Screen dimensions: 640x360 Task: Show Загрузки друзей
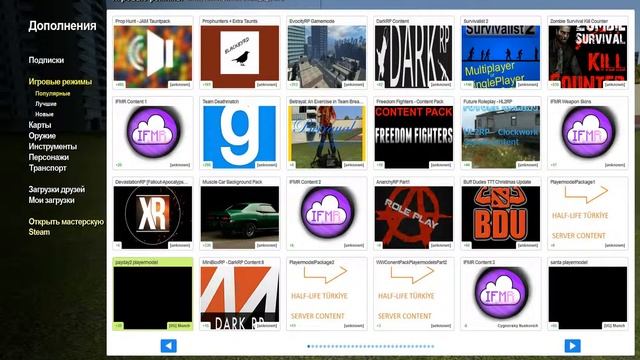click(x=57, y=189)
